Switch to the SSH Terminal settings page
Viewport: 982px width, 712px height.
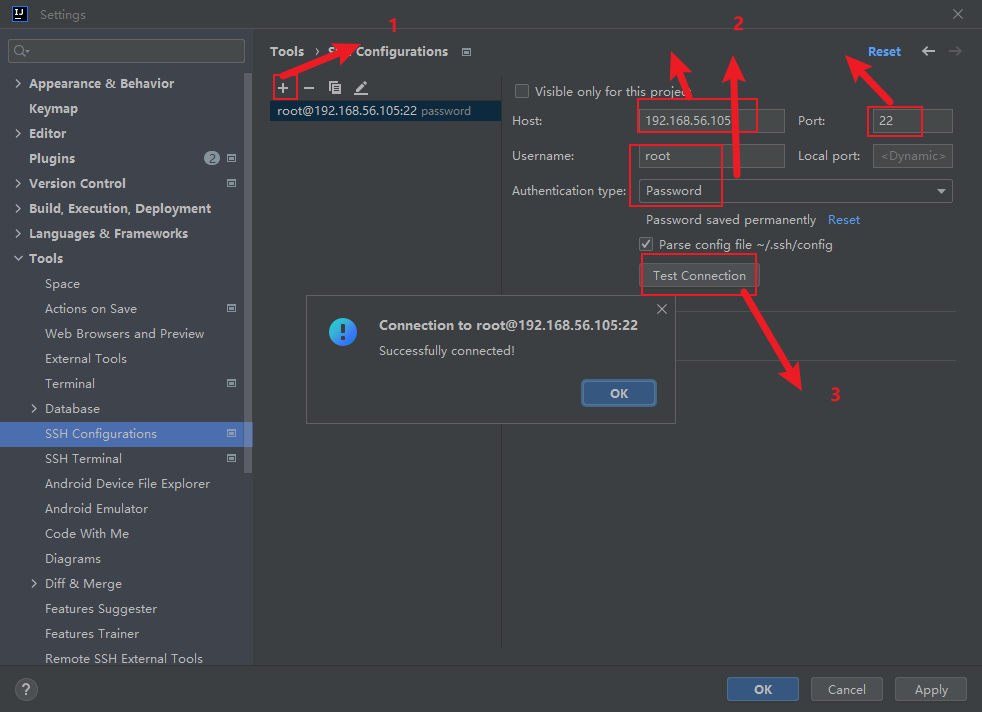[84, 458]
